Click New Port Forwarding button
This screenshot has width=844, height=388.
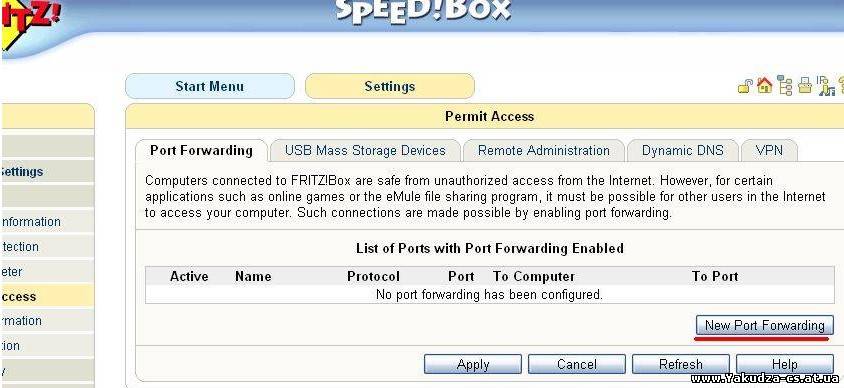coord(764,325)
